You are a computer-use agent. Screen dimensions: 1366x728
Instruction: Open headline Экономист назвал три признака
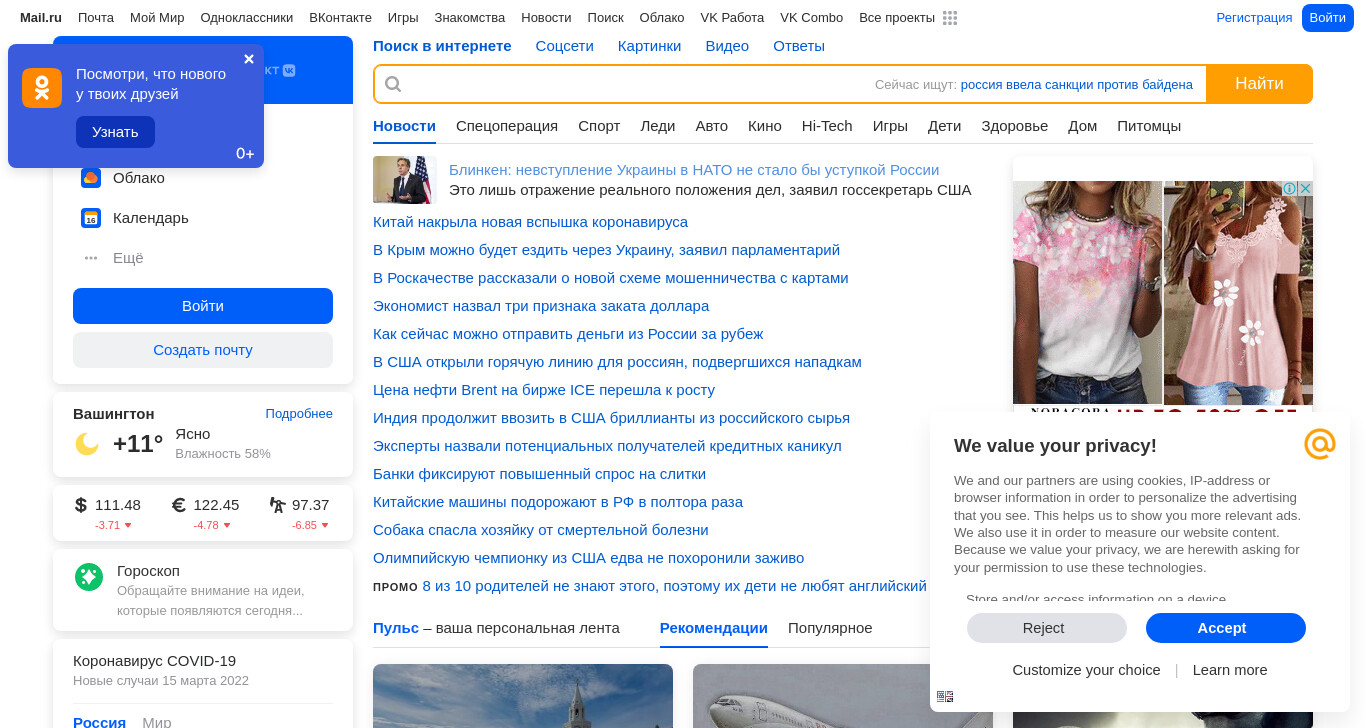coord(541,306)
